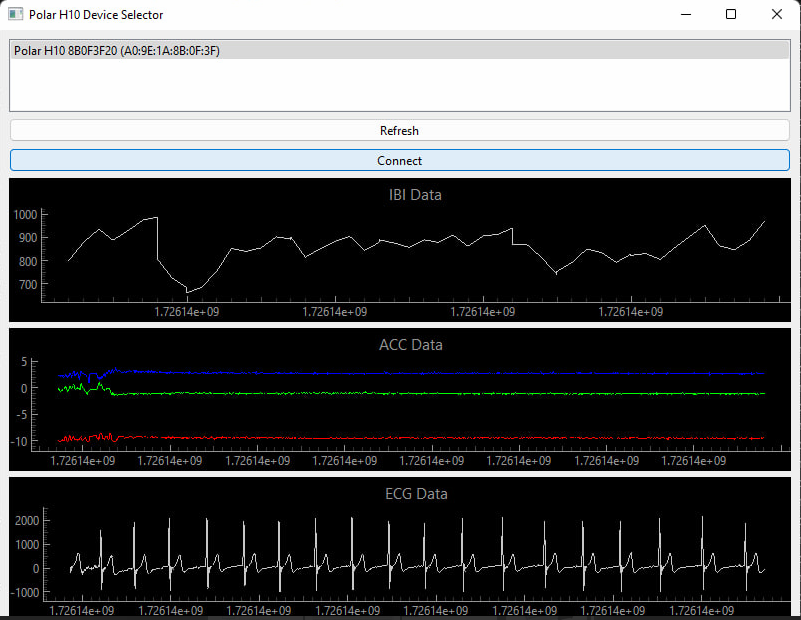This screenshot has width=801, height=620.
Task: Click the -1000 label on ECG y-axis
Action: click(x=25, y=593)
